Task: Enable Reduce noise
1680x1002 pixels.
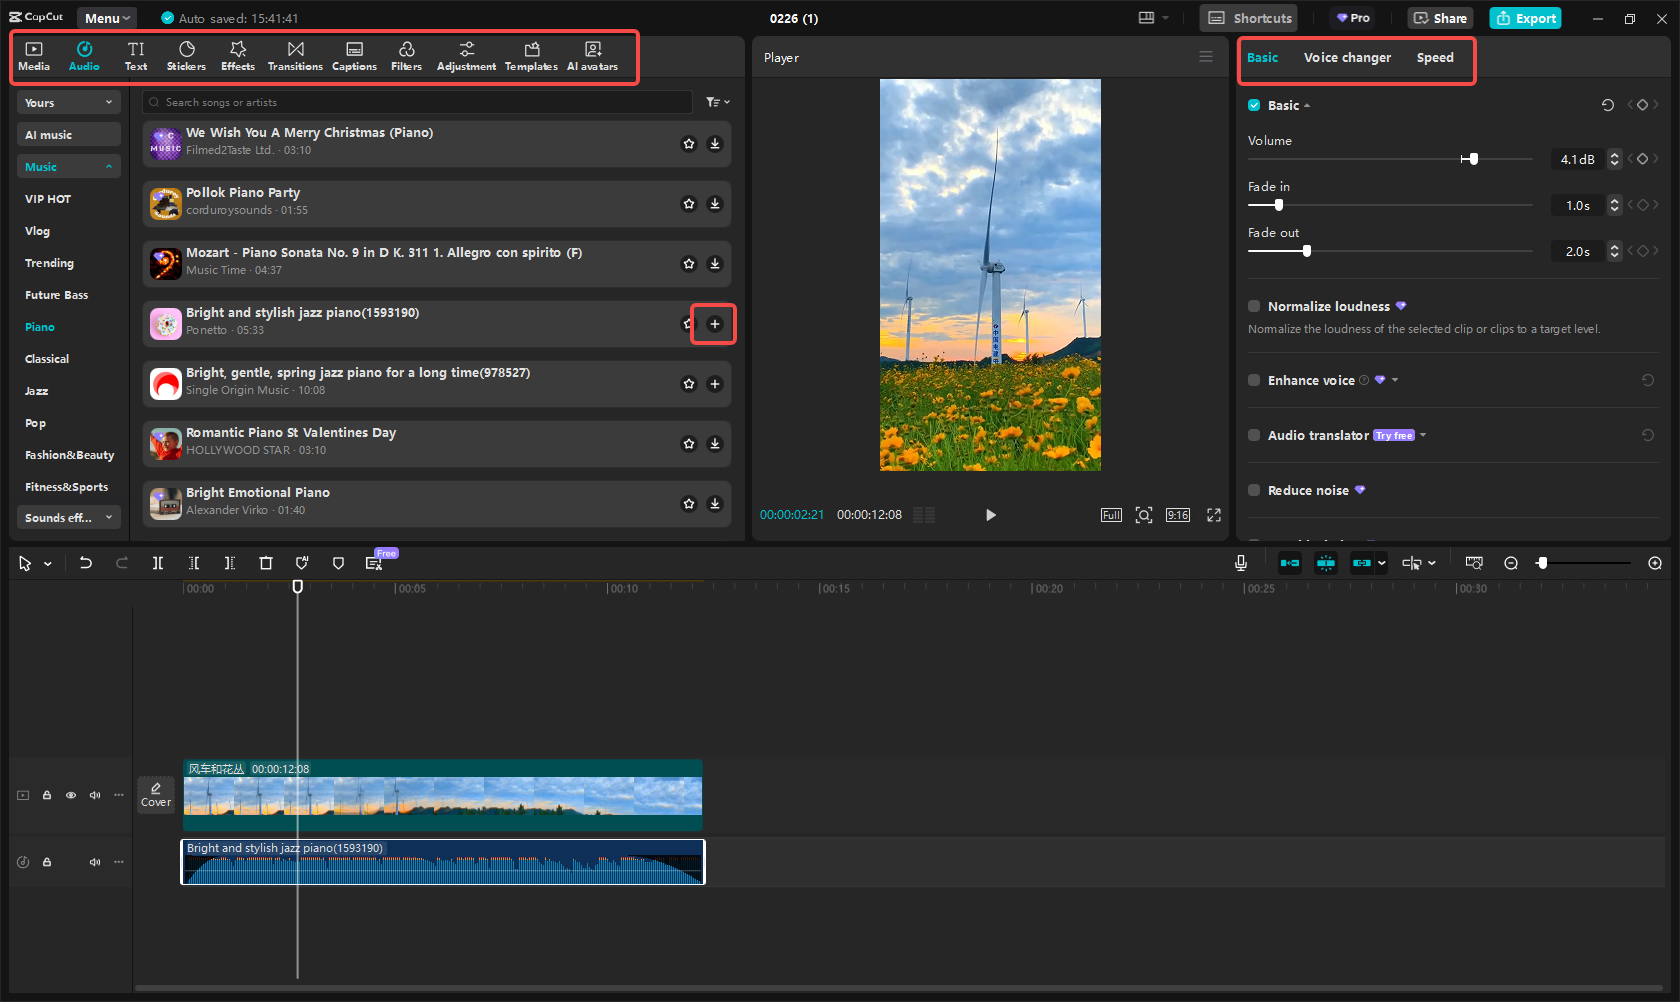Action: click(x=1253, y=490)
